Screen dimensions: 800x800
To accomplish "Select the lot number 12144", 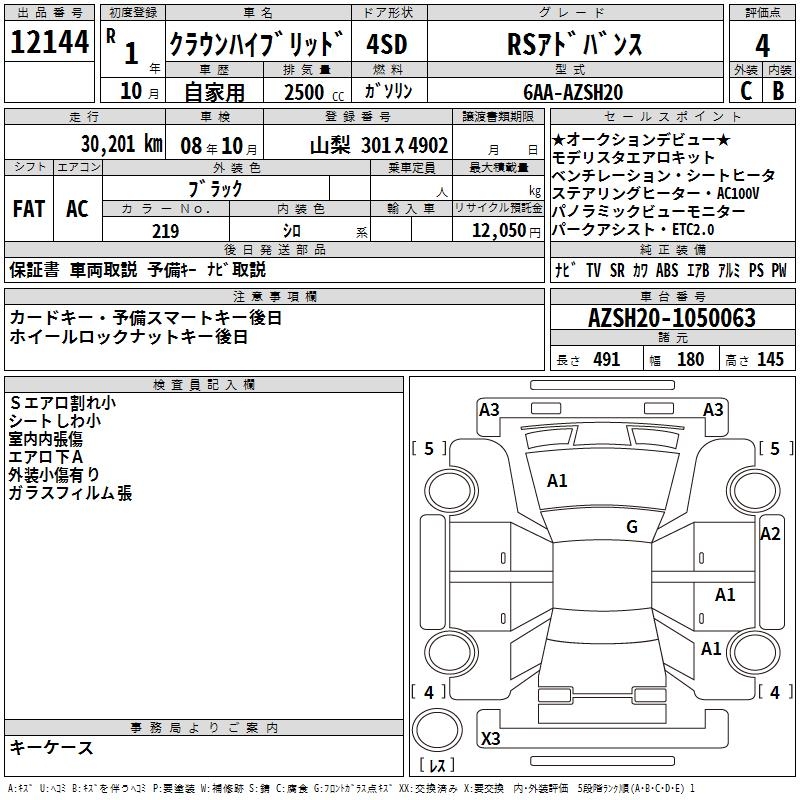I will [x=49, y=44].
